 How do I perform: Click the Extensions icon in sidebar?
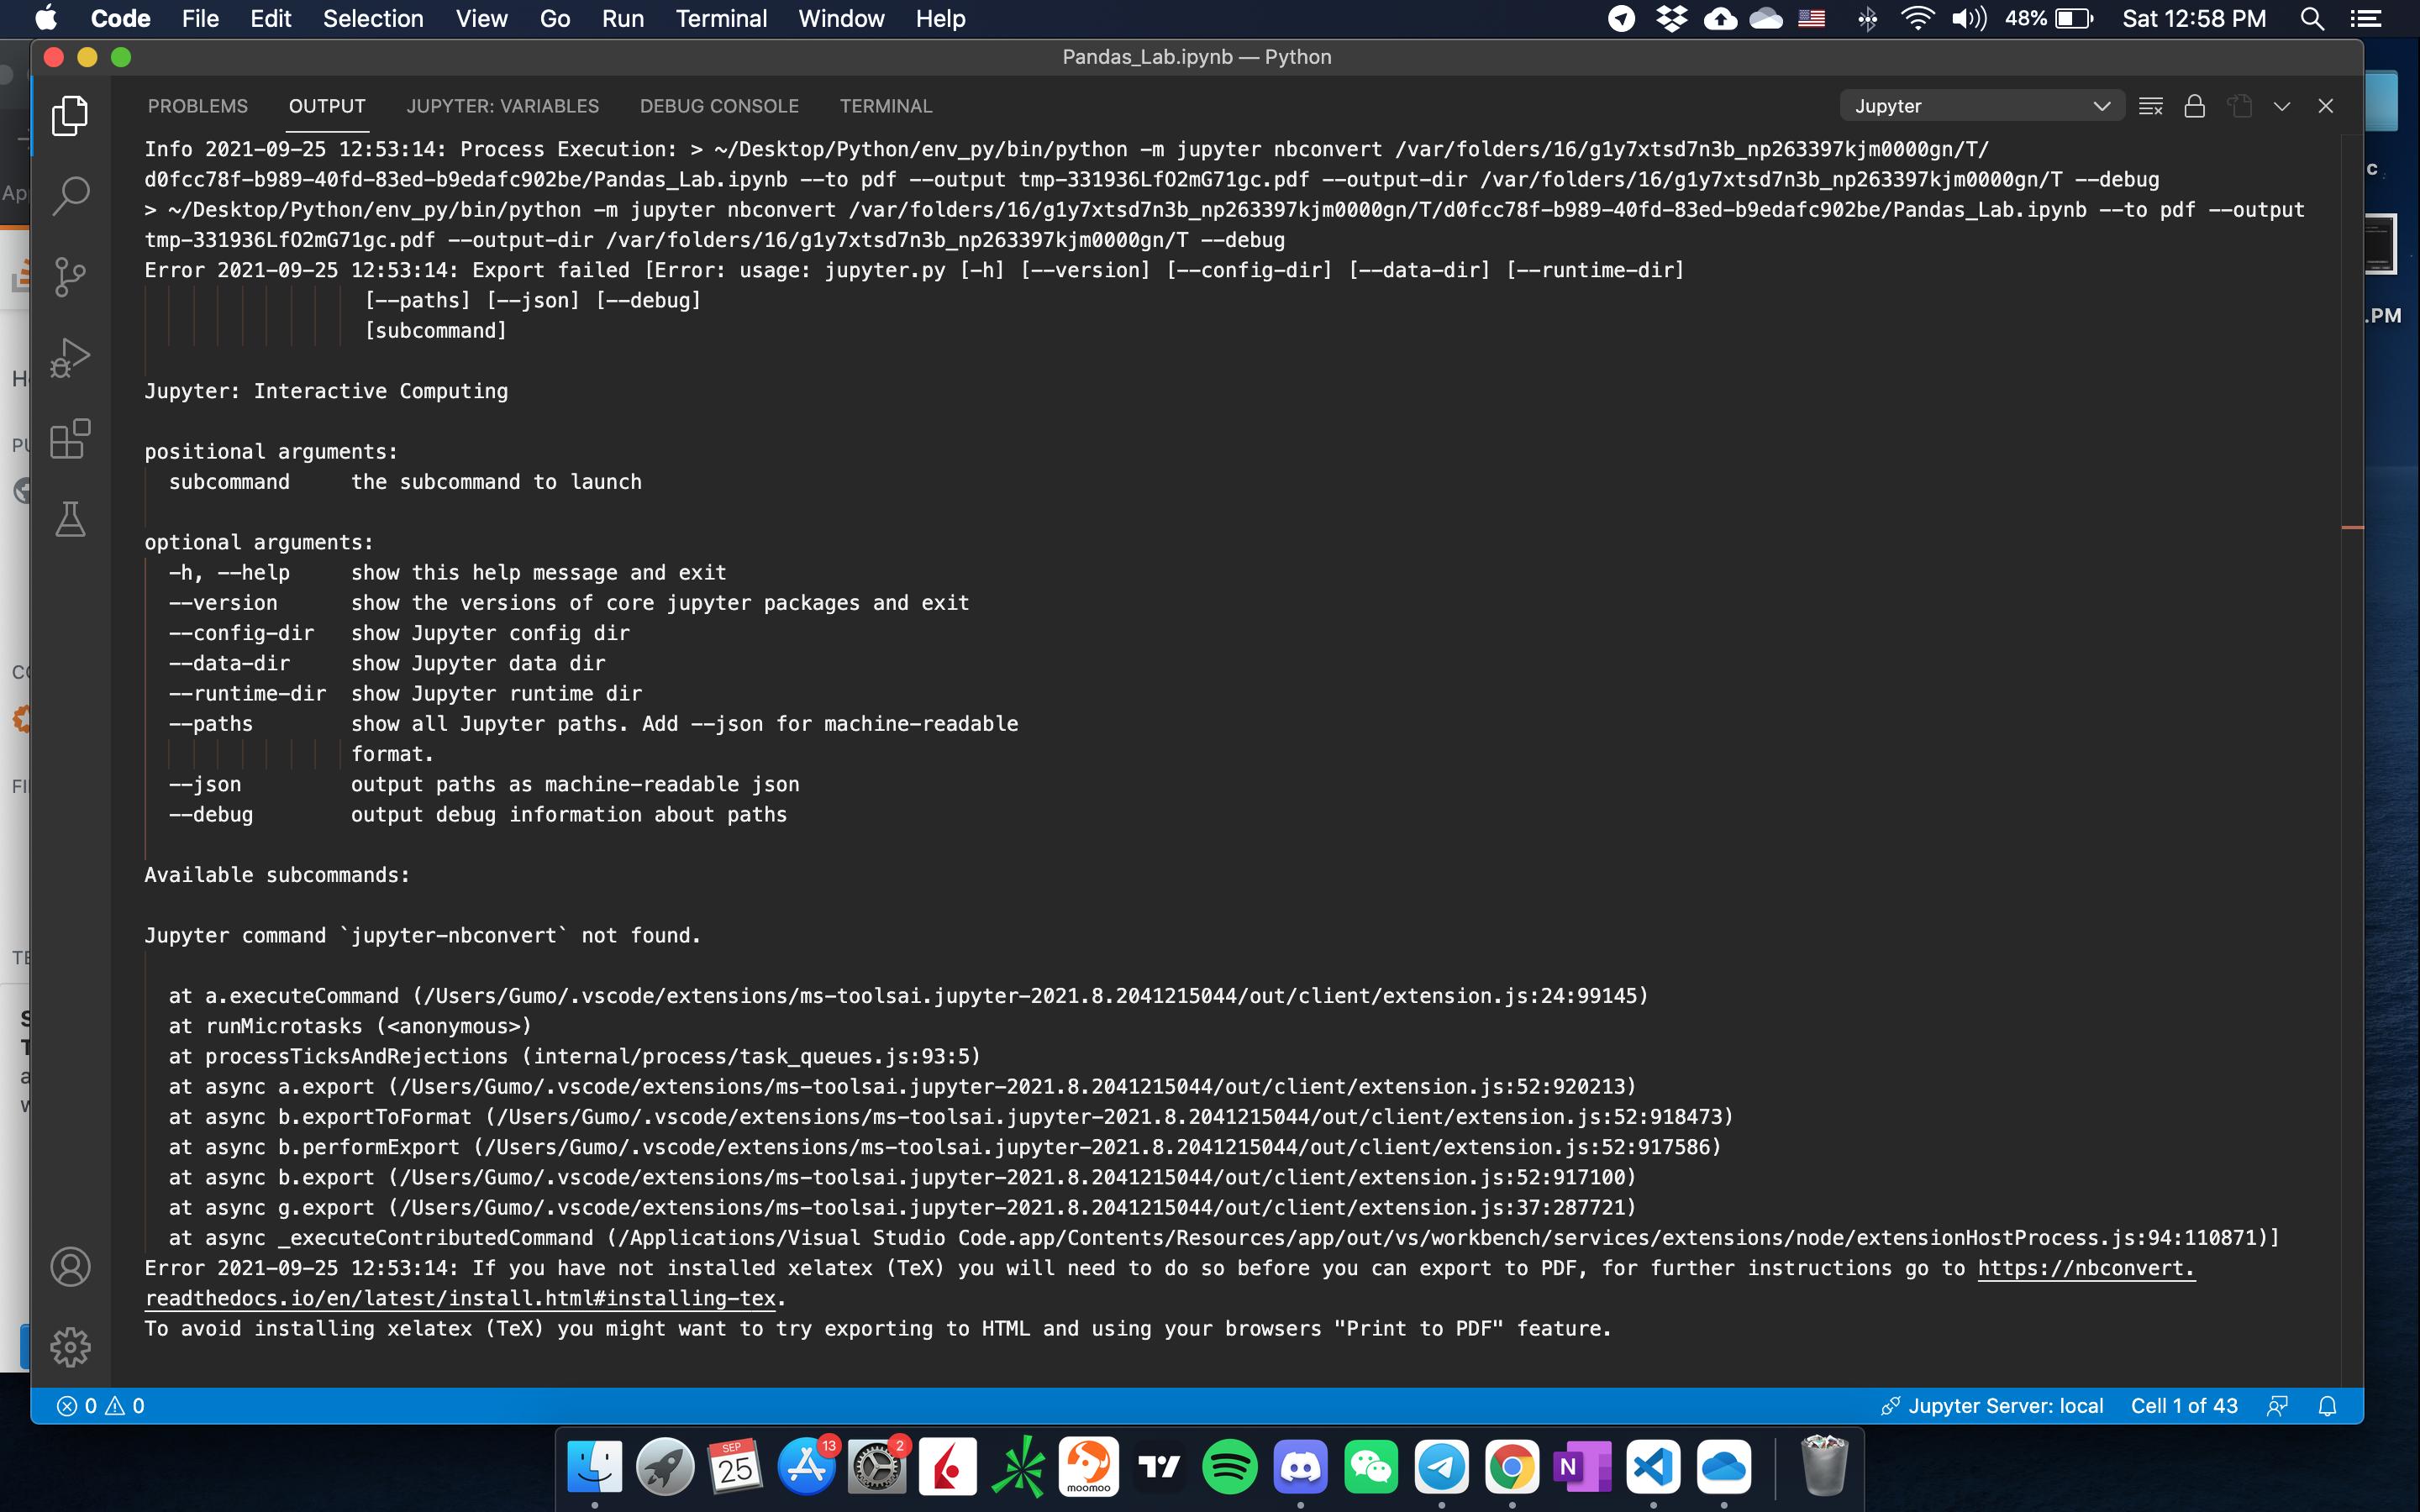(x=70, y=439)
